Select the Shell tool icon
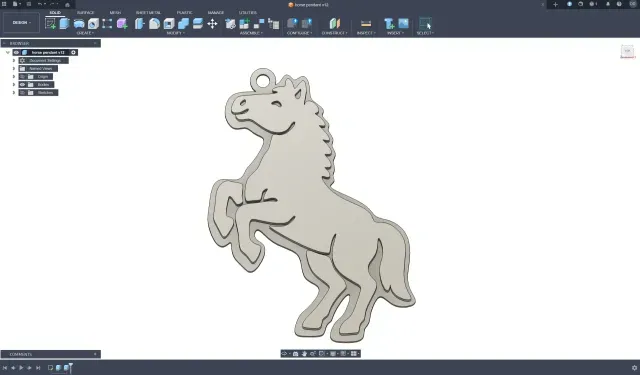 tap(169, 24)
